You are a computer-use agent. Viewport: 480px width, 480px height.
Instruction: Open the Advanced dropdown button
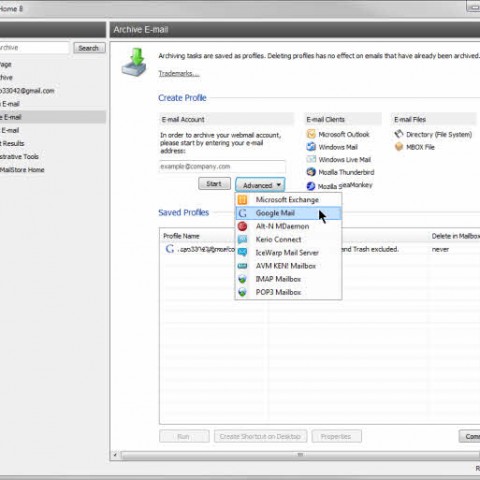click(x=260, y=185)
